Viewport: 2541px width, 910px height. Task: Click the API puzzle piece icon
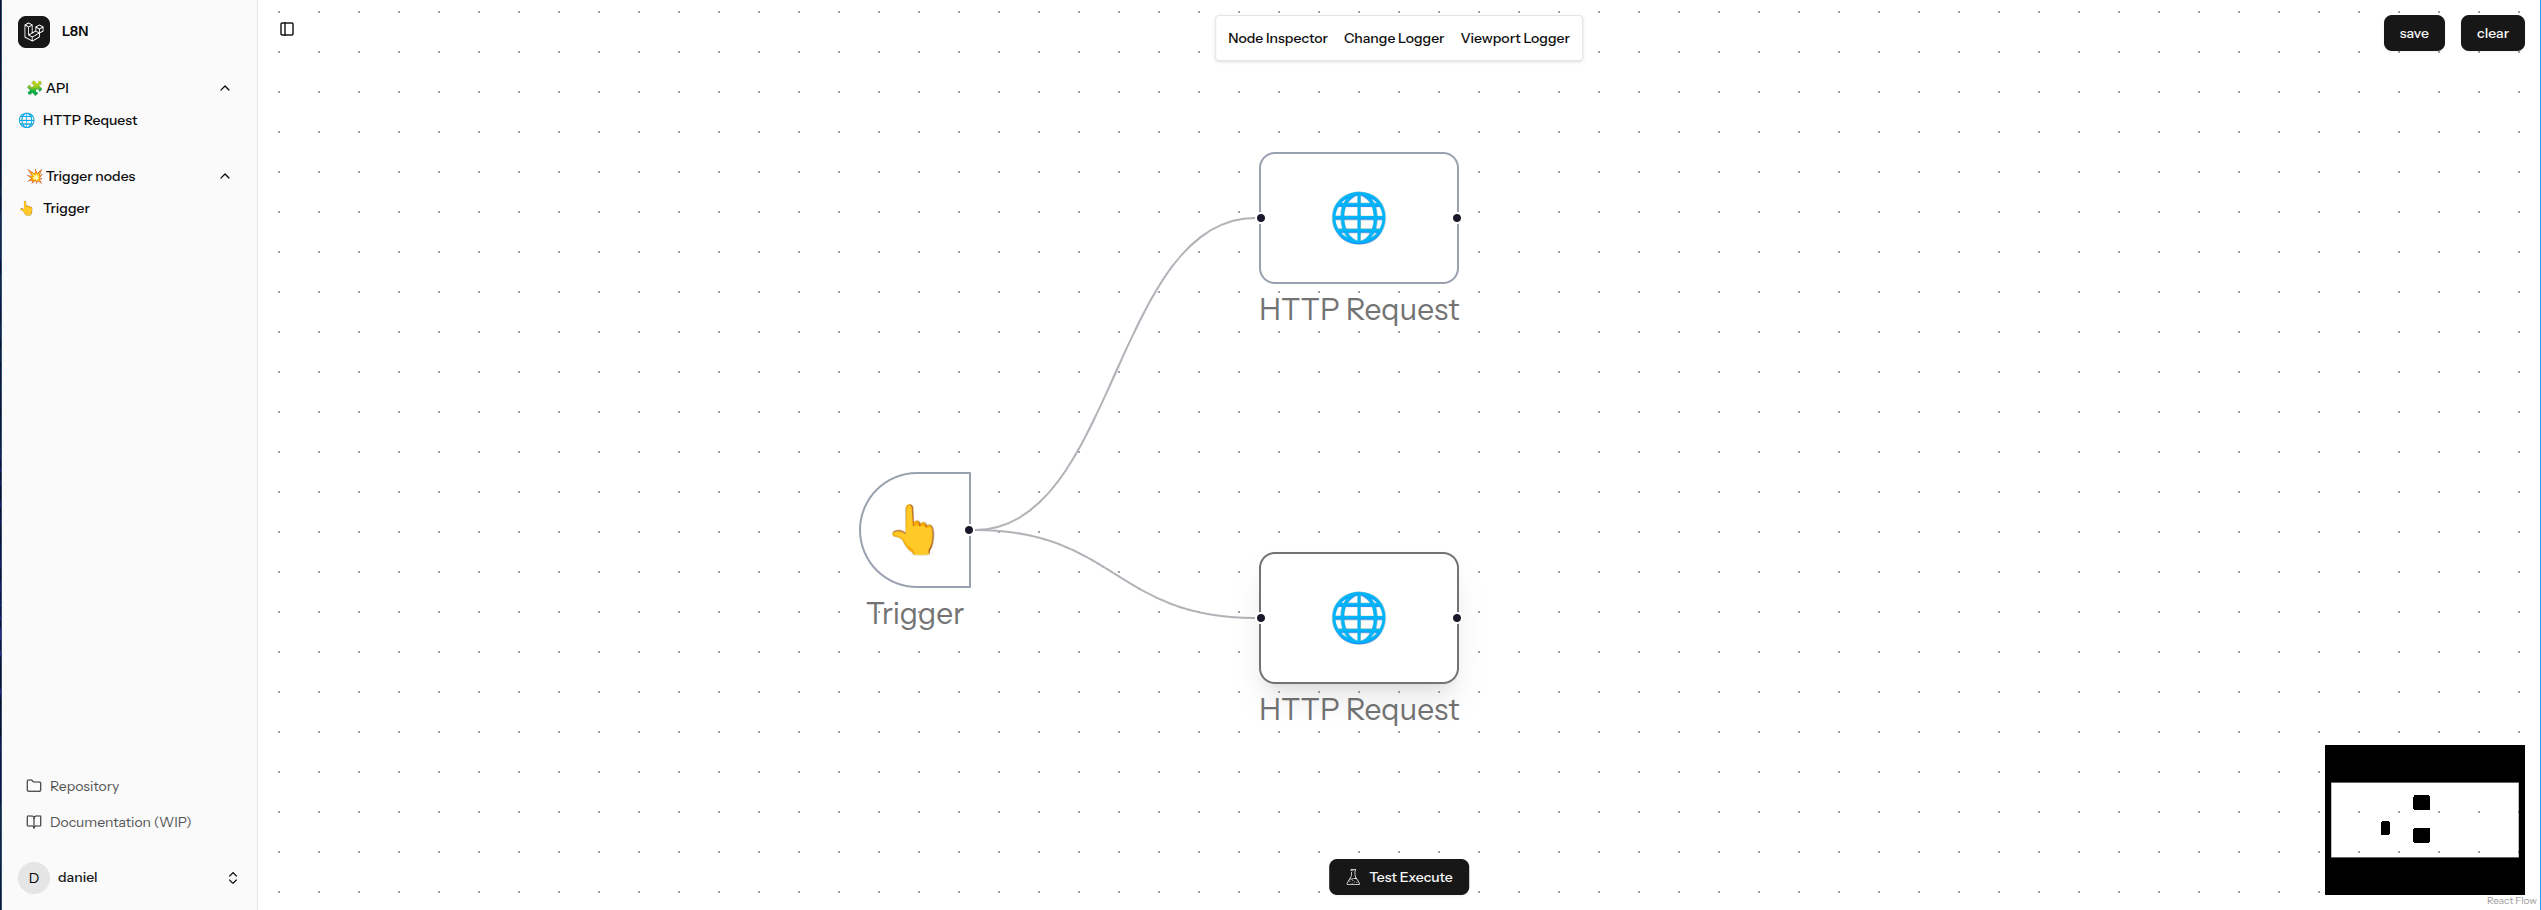tap(34, 88)
